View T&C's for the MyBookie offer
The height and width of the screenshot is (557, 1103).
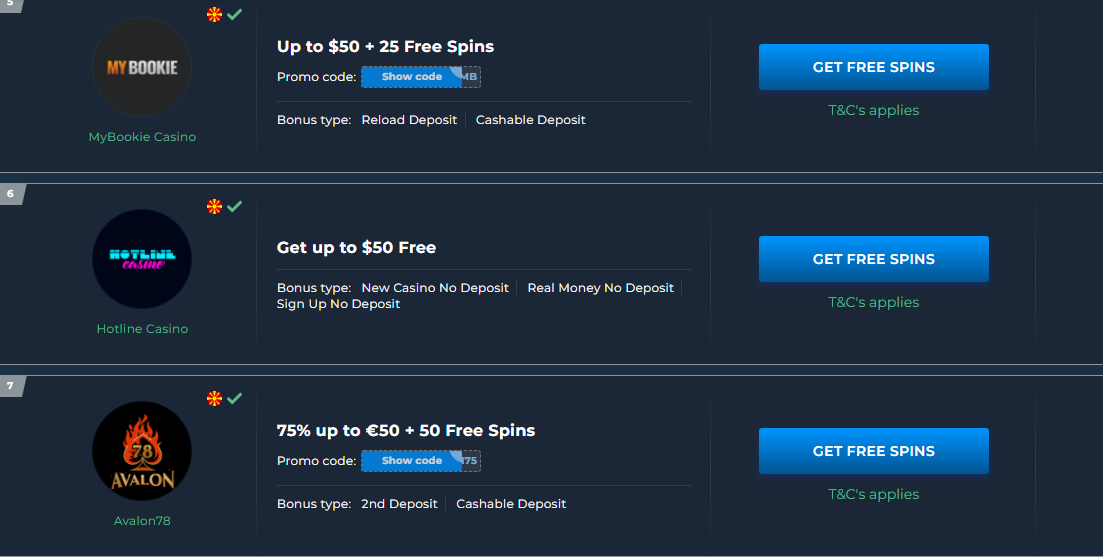pyautogui.click(x=873, y=110)
